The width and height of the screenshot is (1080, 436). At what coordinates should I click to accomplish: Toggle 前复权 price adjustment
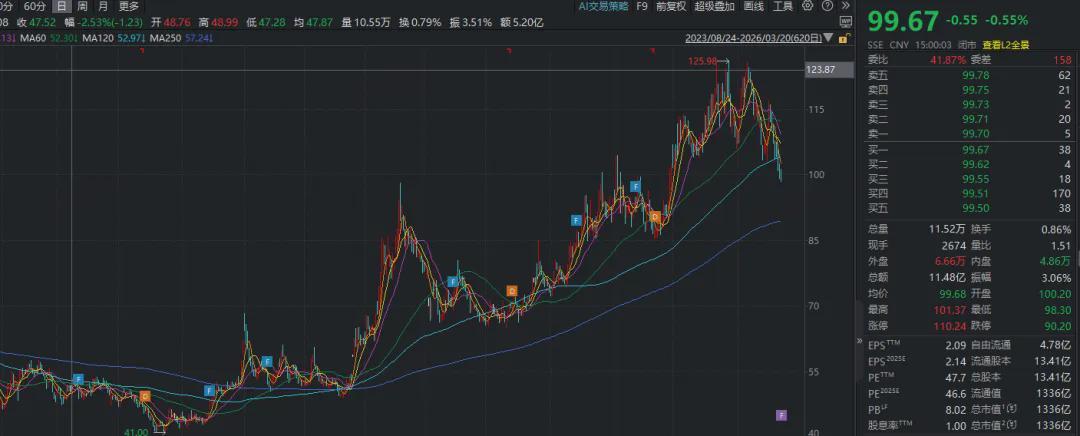[x=671, y=6]
